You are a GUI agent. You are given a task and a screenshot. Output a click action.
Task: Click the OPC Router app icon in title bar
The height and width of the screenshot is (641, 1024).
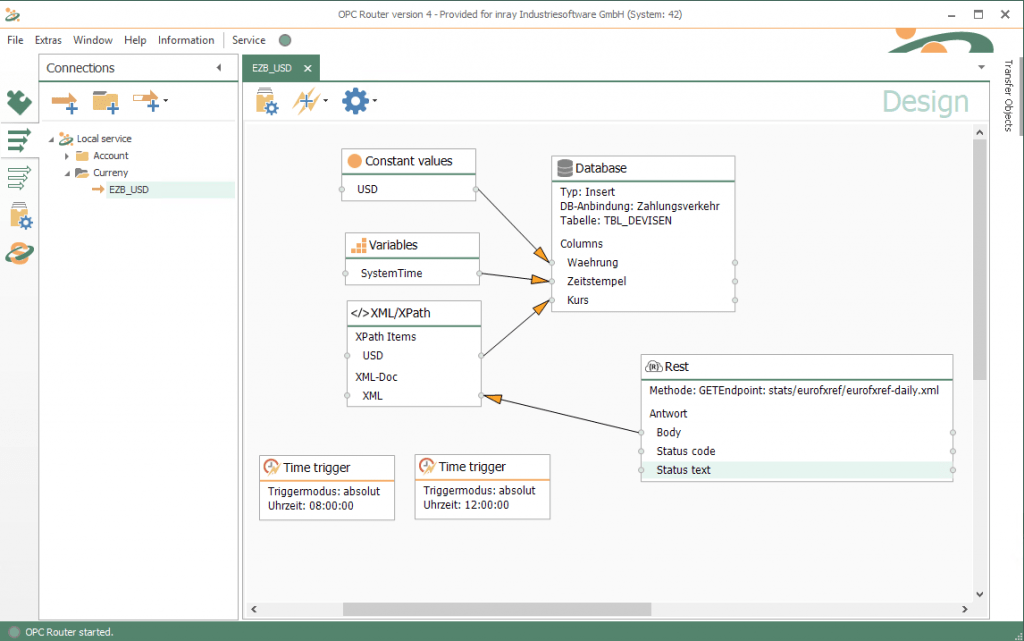click(x=12, y=14)
